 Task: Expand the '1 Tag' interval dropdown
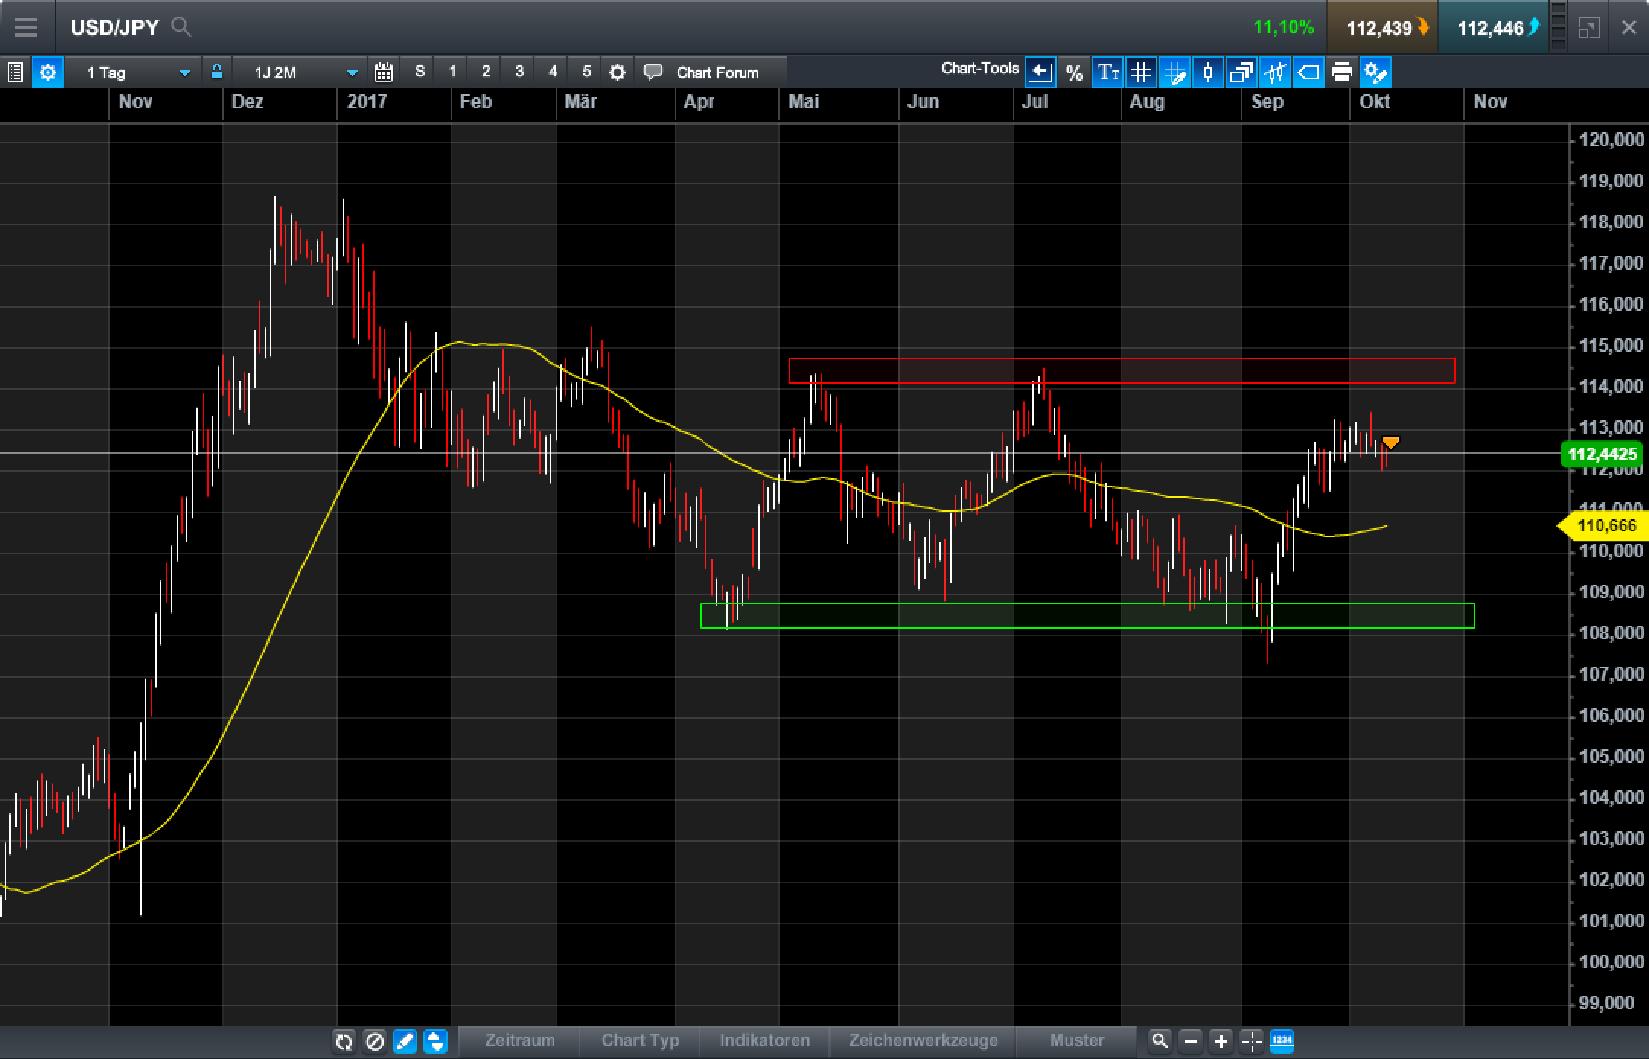coord(184,72)
